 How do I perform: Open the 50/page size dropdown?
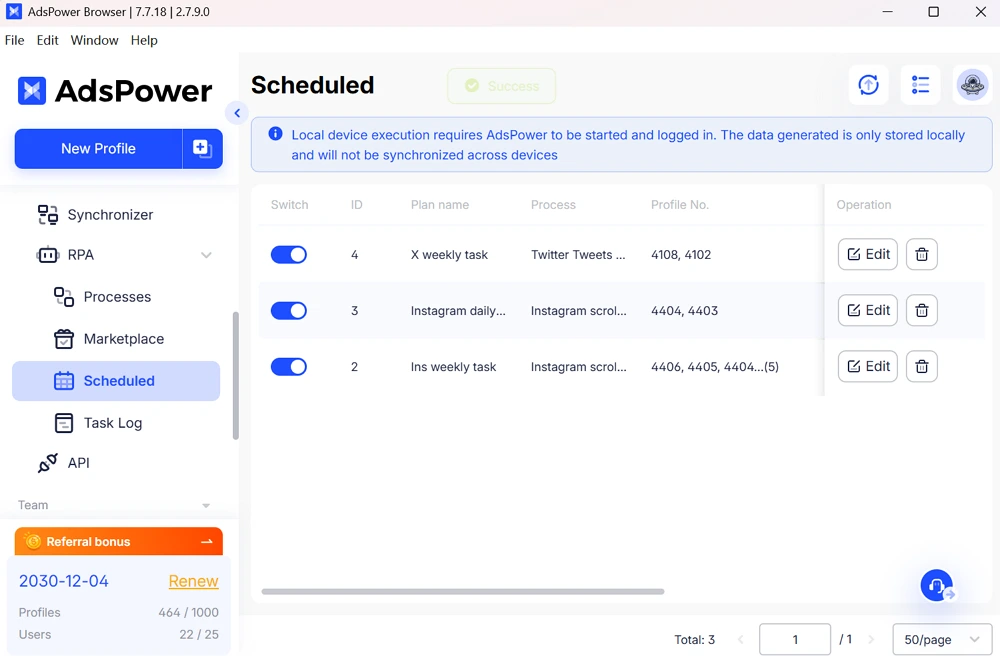(941, 640)
